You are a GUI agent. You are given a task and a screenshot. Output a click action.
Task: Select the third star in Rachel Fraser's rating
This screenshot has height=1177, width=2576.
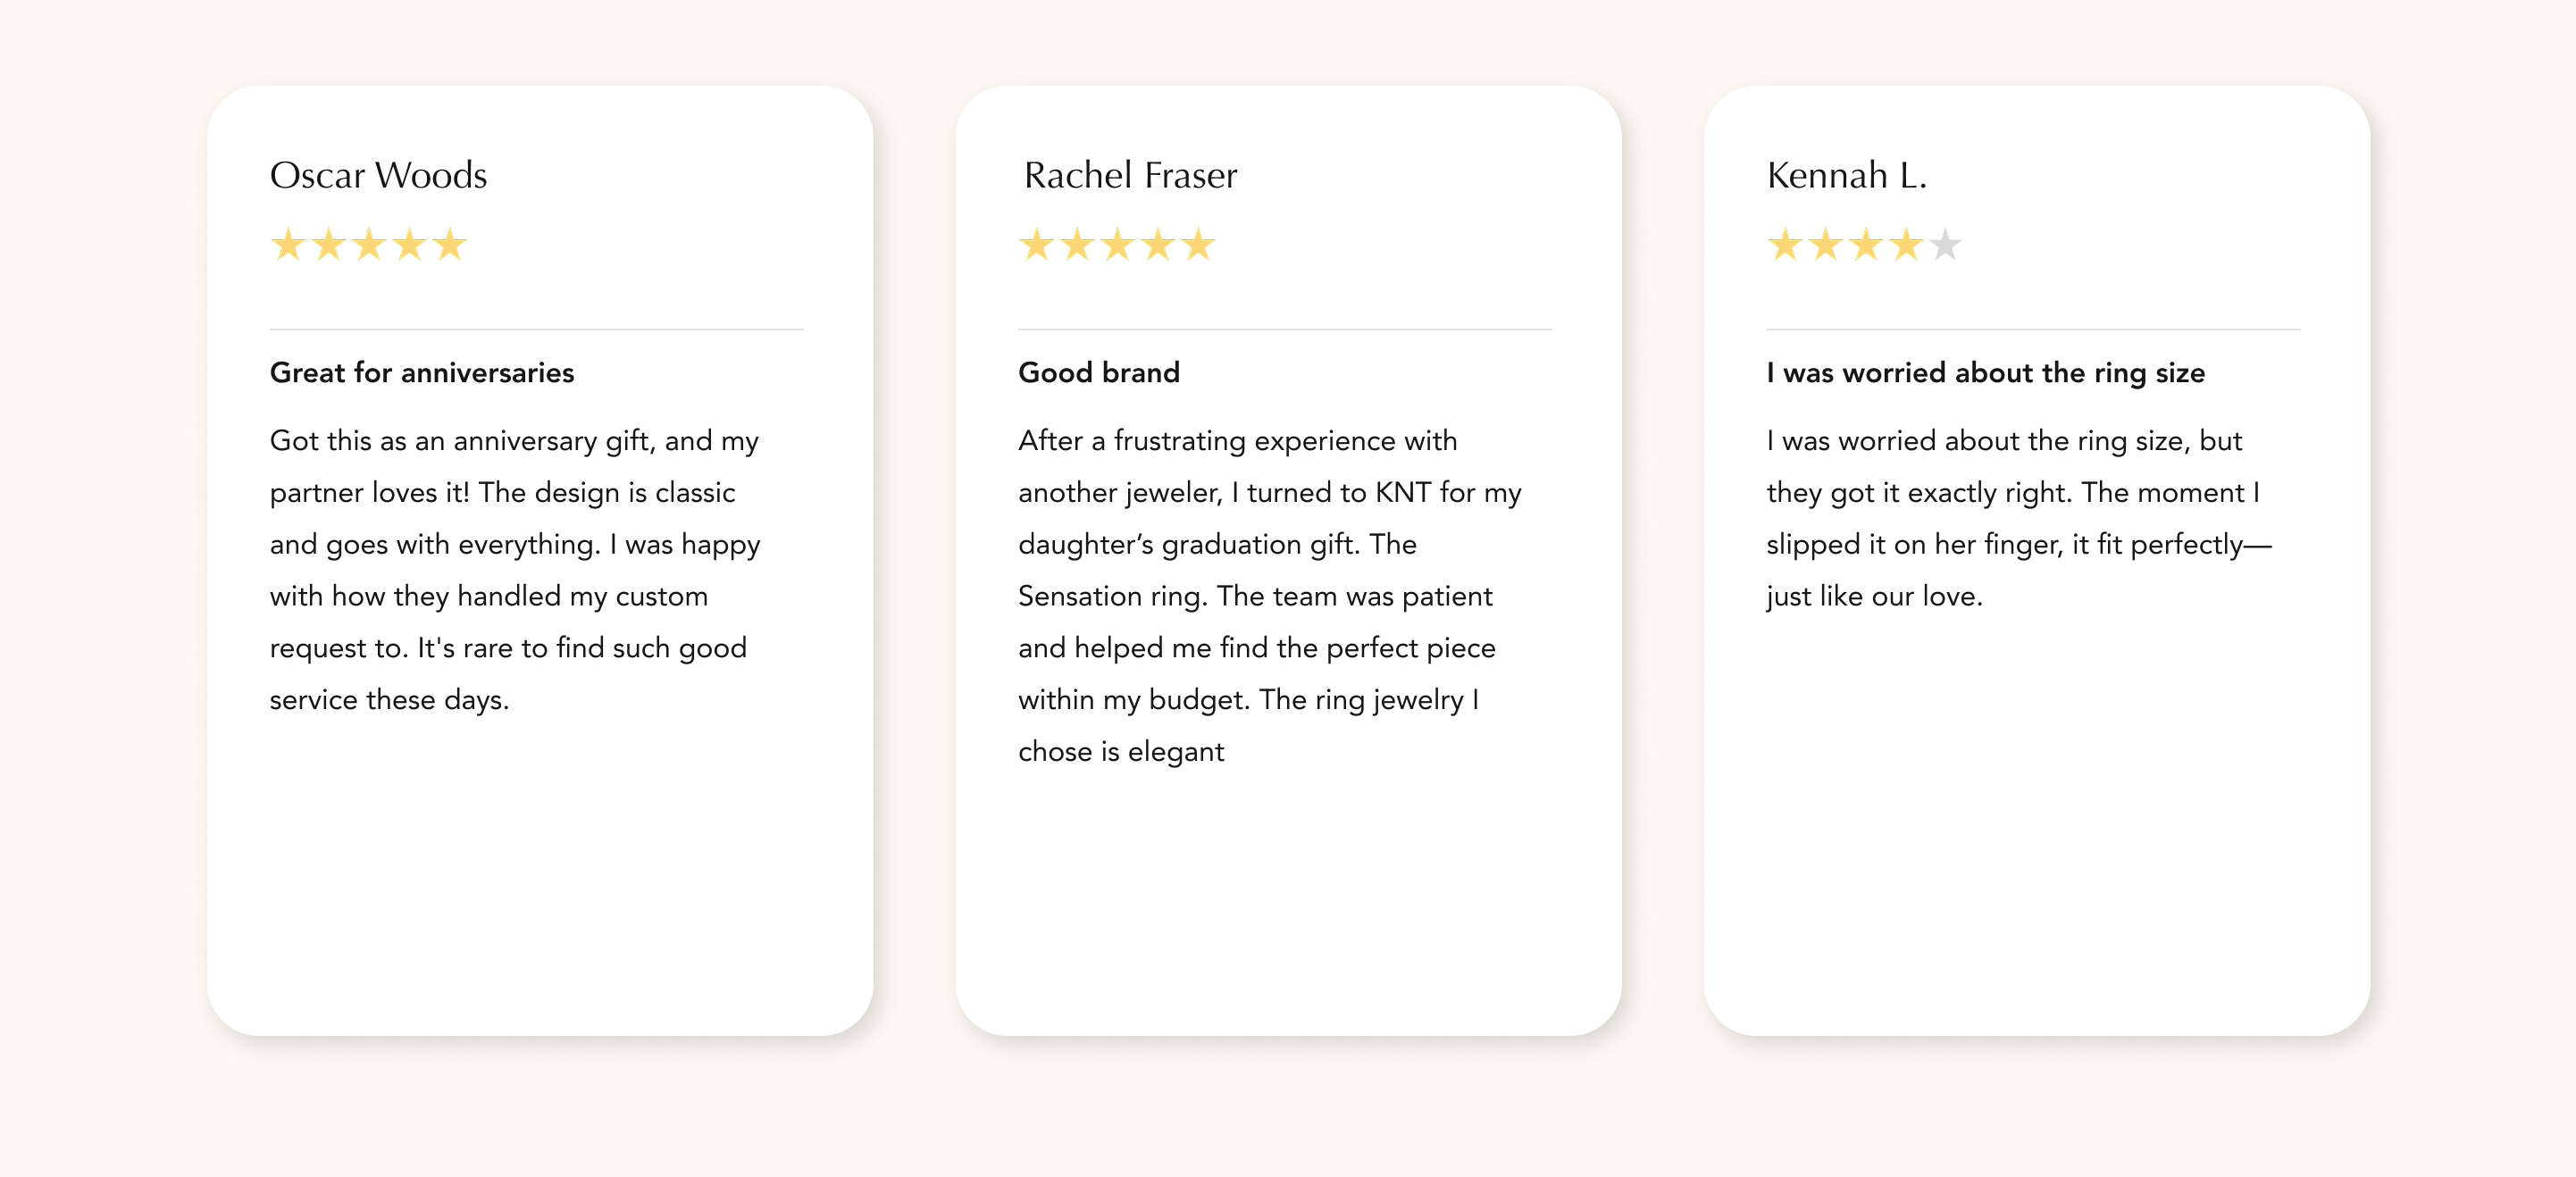(x=1117, y=245)
